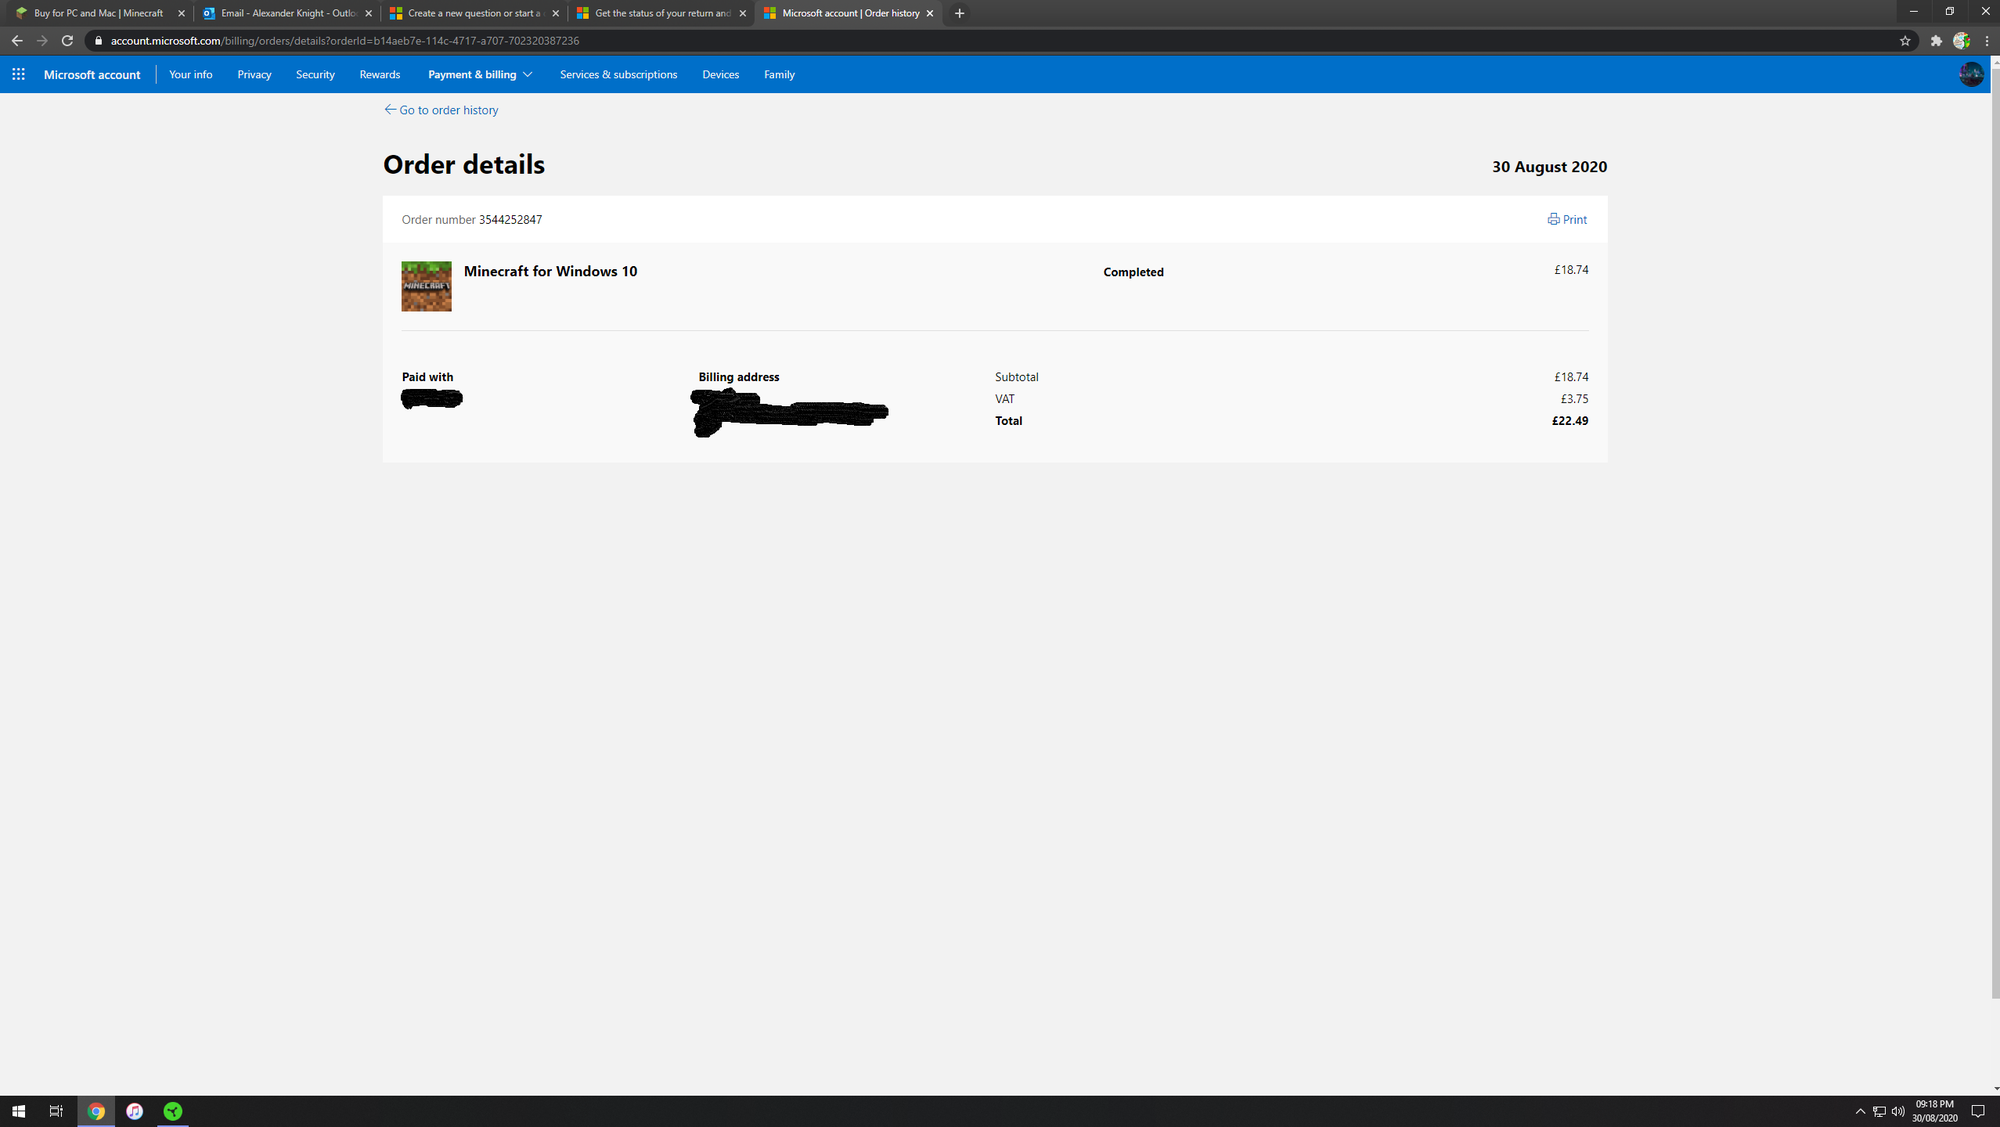Click the Chrome profile avatar in toolbar
This screenshot has width=2000, height=1127.
tap(1961, 41)
